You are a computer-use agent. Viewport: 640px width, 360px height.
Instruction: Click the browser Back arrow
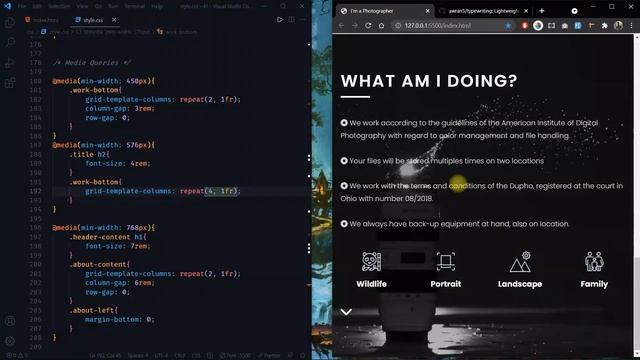click(341, 25)
